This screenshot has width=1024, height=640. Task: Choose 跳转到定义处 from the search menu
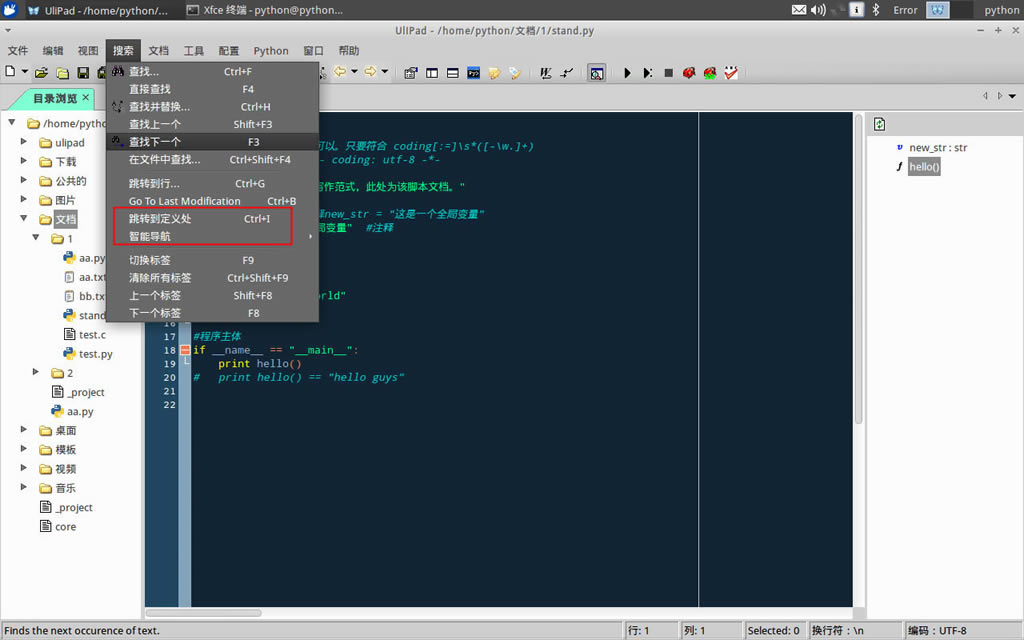[160, 219]
